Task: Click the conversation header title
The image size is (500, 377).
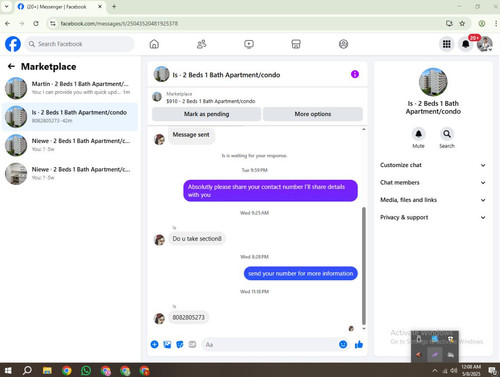Action: (226, 75)
